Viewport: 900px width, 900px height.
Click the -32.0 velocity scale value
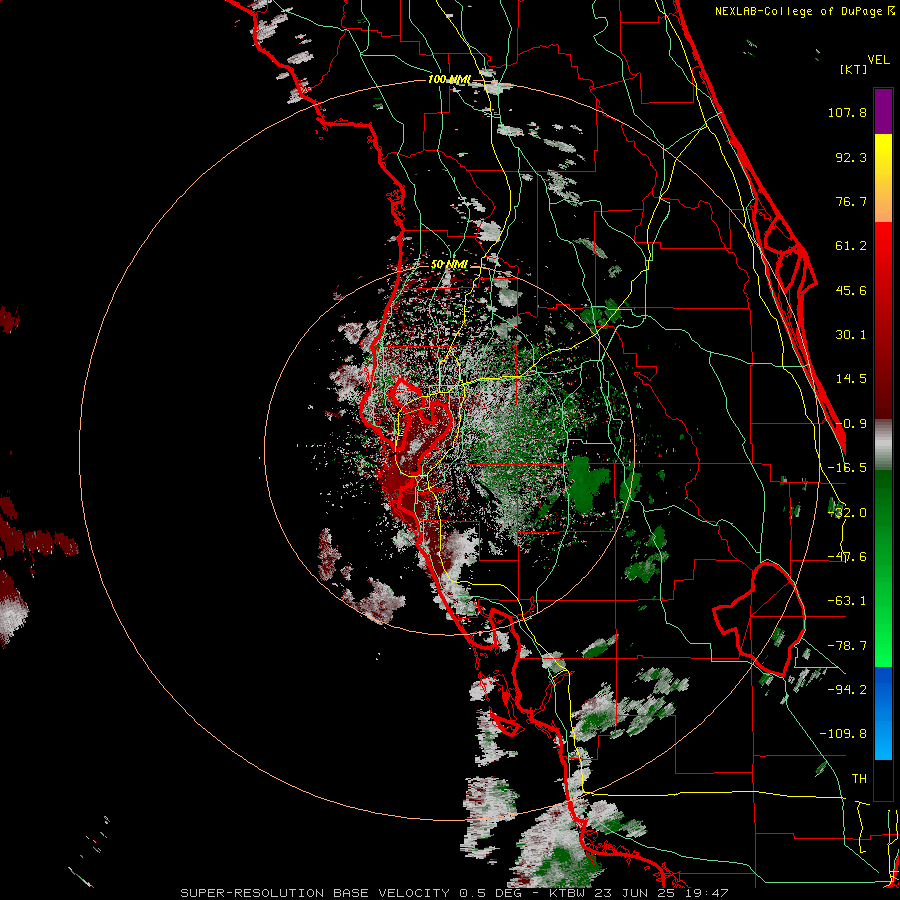point(847,512)
